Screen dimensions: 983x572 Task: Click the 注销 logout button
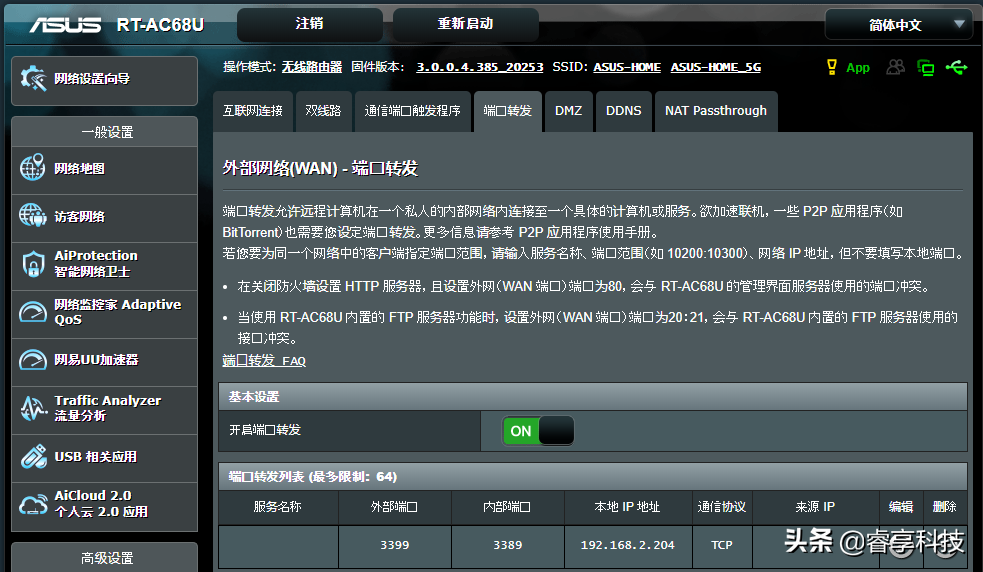(310, 24)
